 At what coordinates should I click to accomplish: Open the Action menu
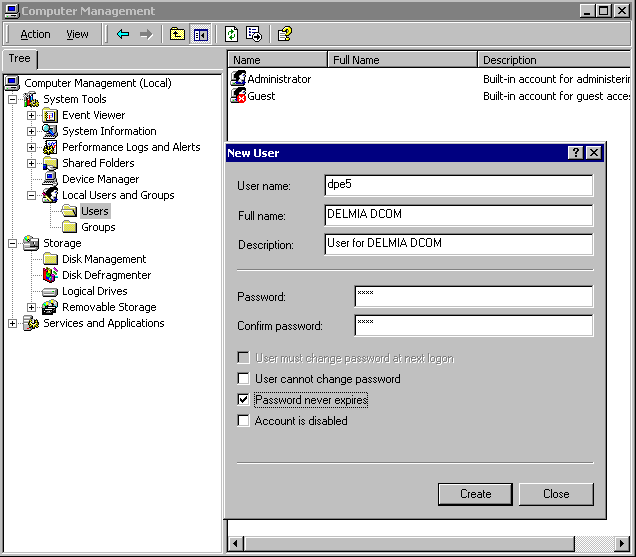(35, 34)
